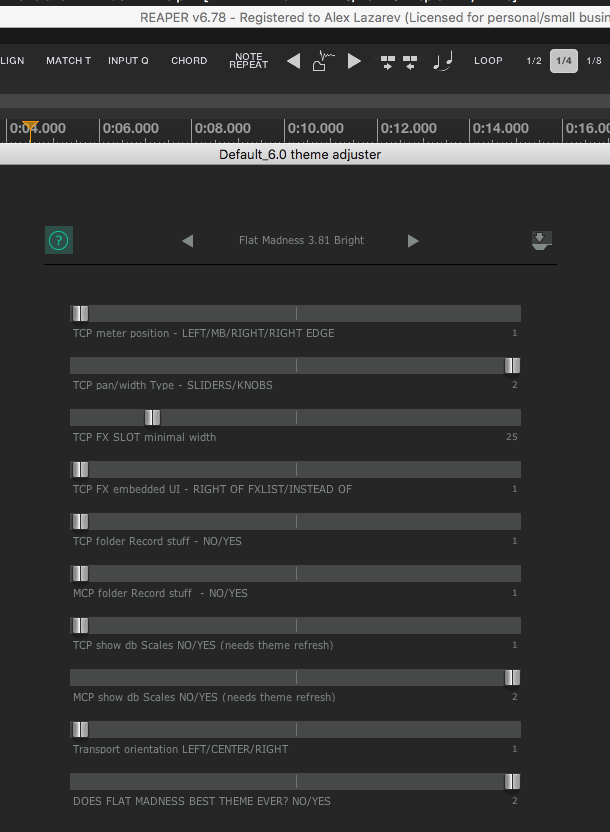Click the musical notes icon
This screenshot has height=832, width=610.
(442, 61)
